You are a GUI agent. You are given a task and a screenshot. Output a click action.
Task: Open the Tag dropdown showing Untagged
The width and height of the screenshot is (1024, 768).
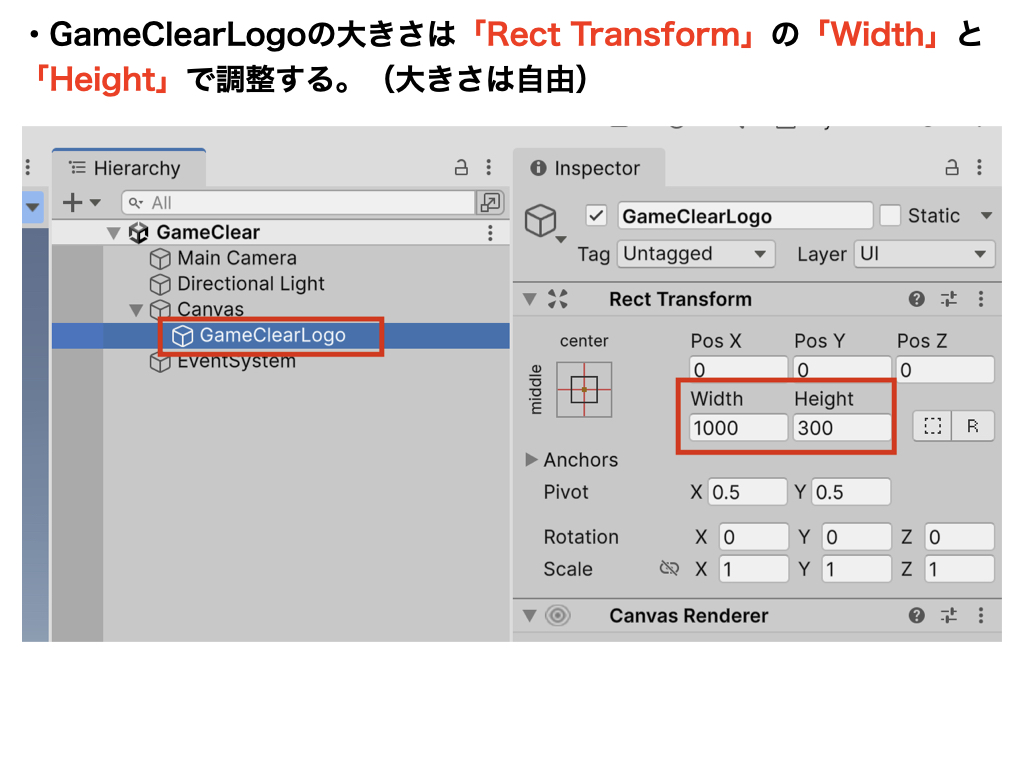tap(696, 254)
